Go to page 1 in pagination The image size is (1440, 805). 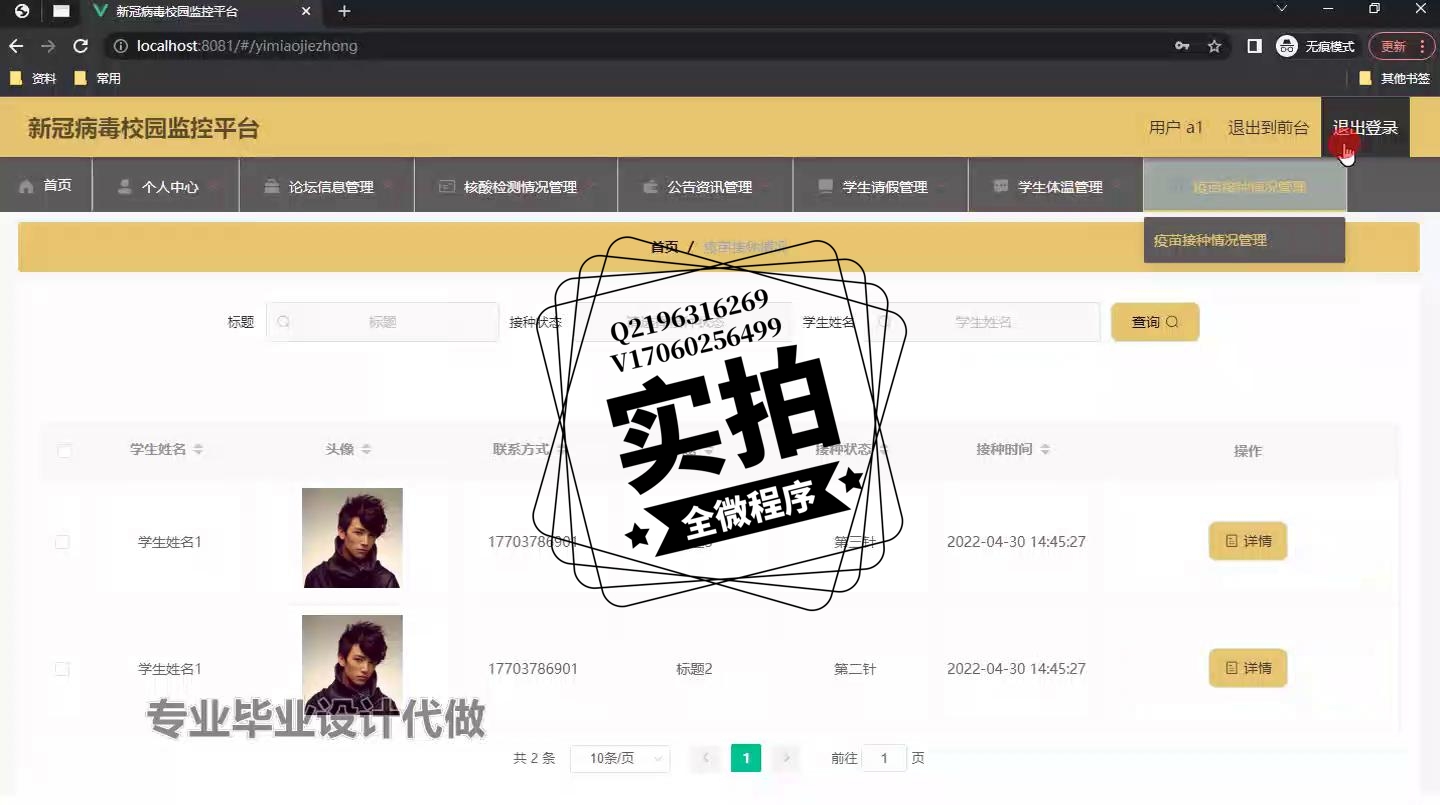[x=746, y=758]
